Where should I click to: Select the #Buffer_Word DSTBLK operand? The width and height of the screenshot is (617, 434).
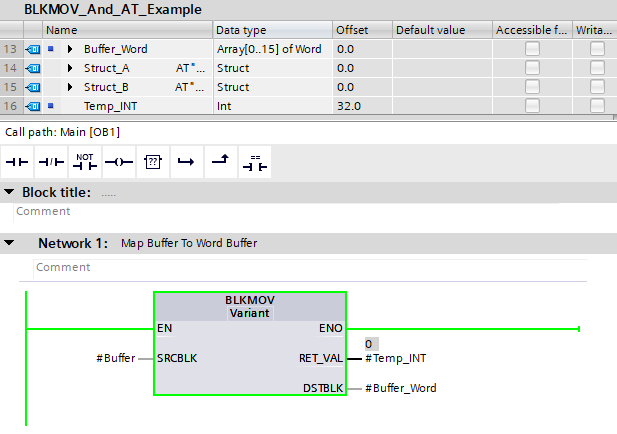tap(400, 388)
